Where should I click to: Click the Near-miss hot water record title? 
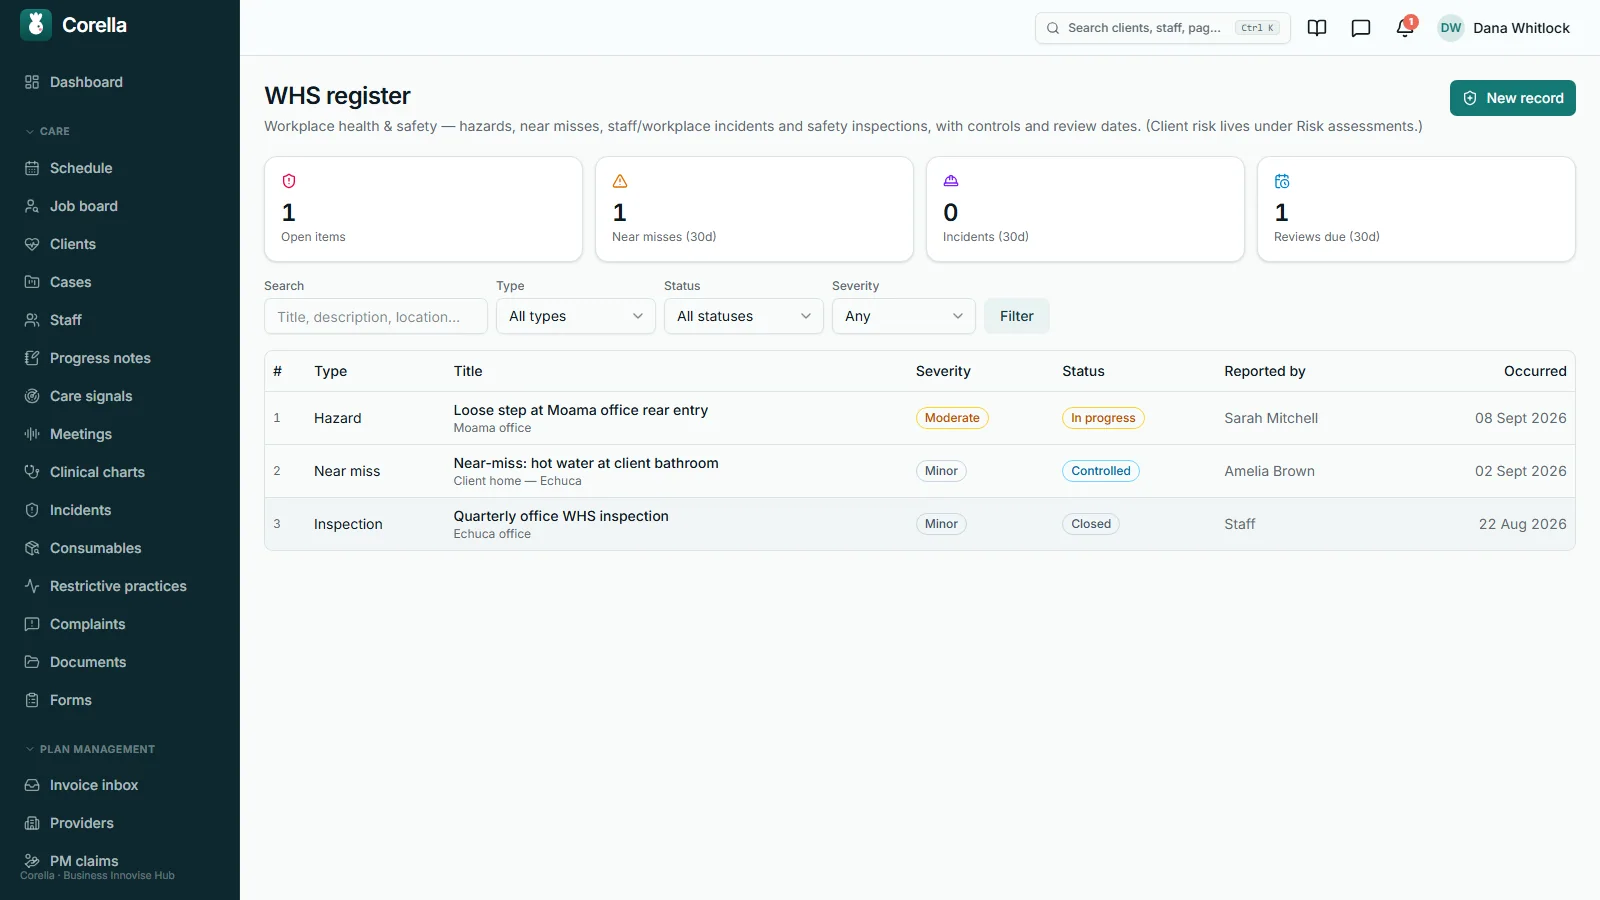pyautogui.click(x=586, y=463)
